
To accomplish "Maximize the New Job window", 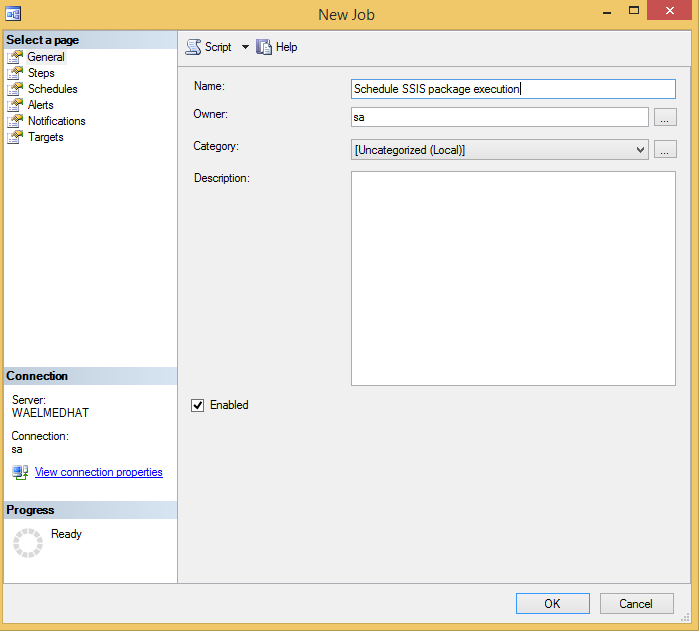I will click(x=633, y=11).
